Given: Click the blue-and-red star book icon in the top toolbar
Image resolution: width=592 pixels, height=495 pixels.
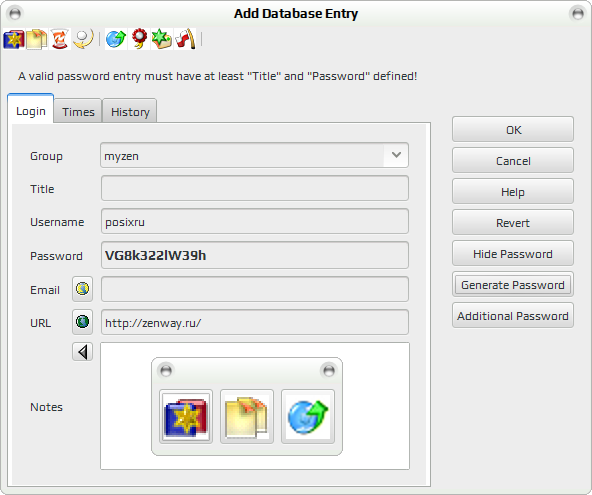Looking at the screenshot, I should click(14, 39).
